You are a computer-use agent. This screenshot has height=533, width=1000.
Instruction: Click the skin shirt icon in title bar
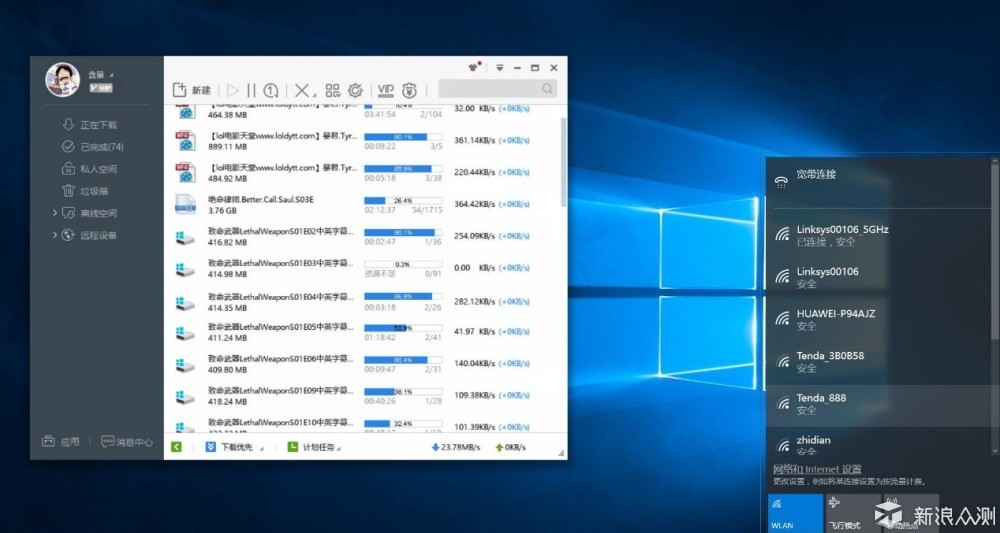pyautogui.click(x=473, y=67)
